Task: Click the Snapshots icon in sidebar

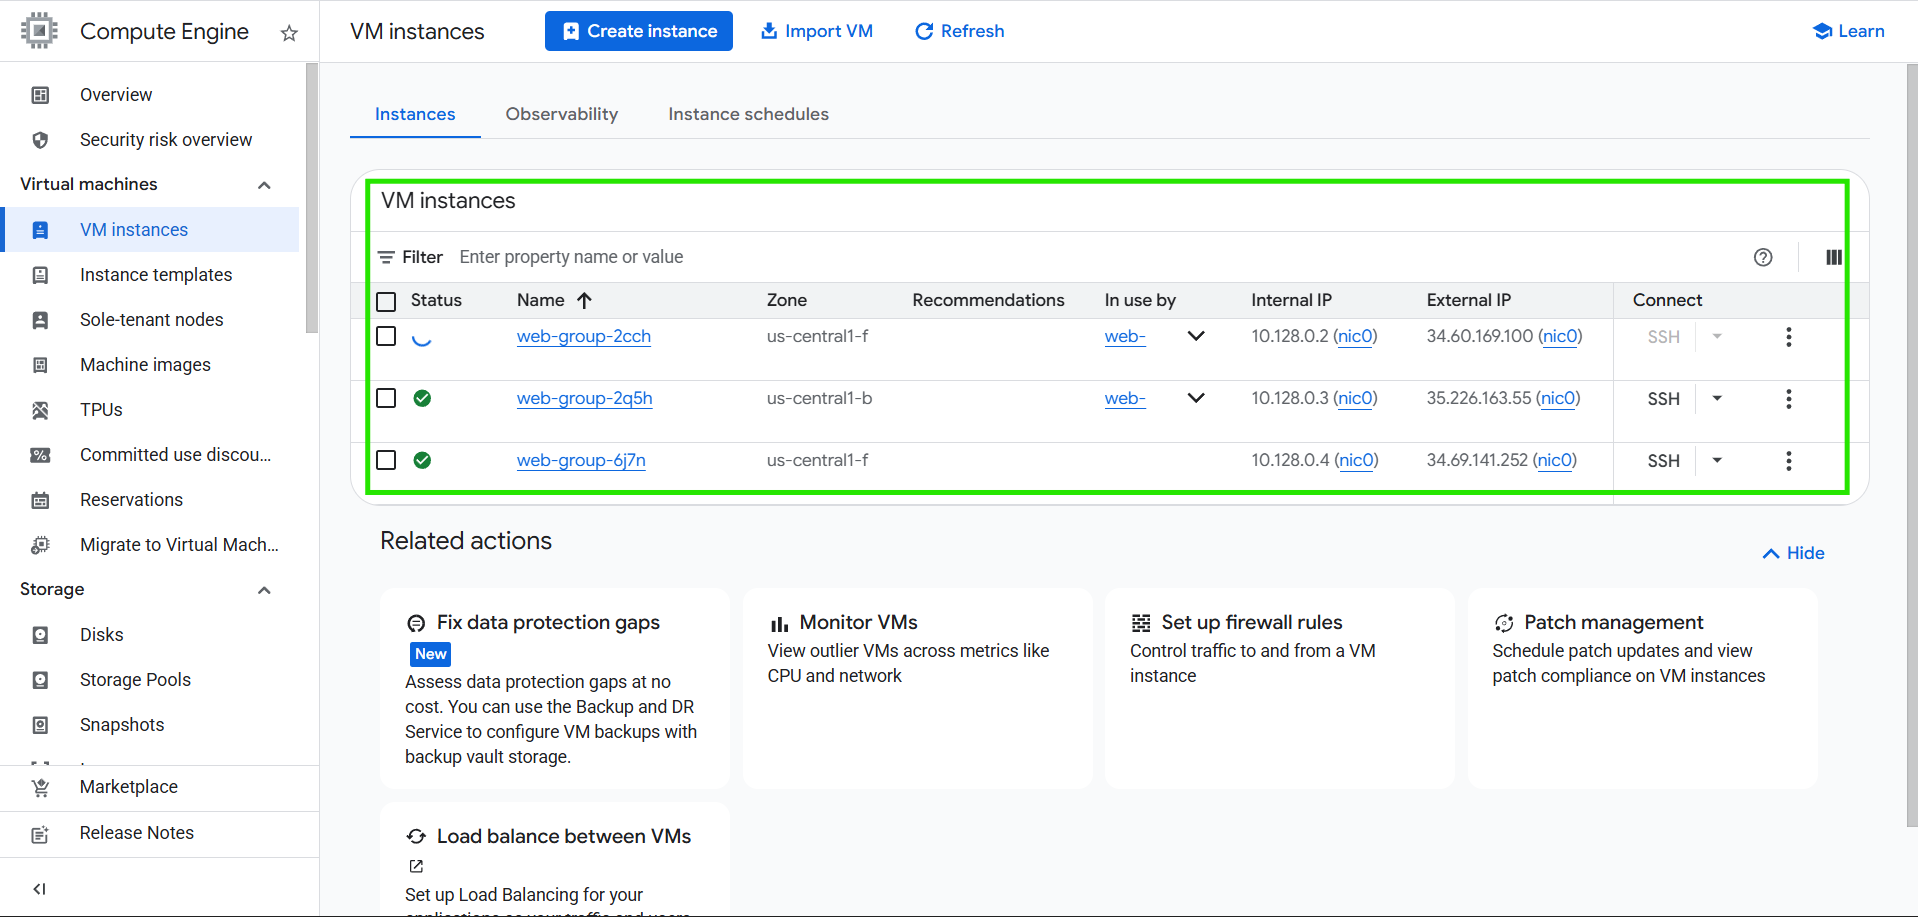Action: [x=40, y=725]
